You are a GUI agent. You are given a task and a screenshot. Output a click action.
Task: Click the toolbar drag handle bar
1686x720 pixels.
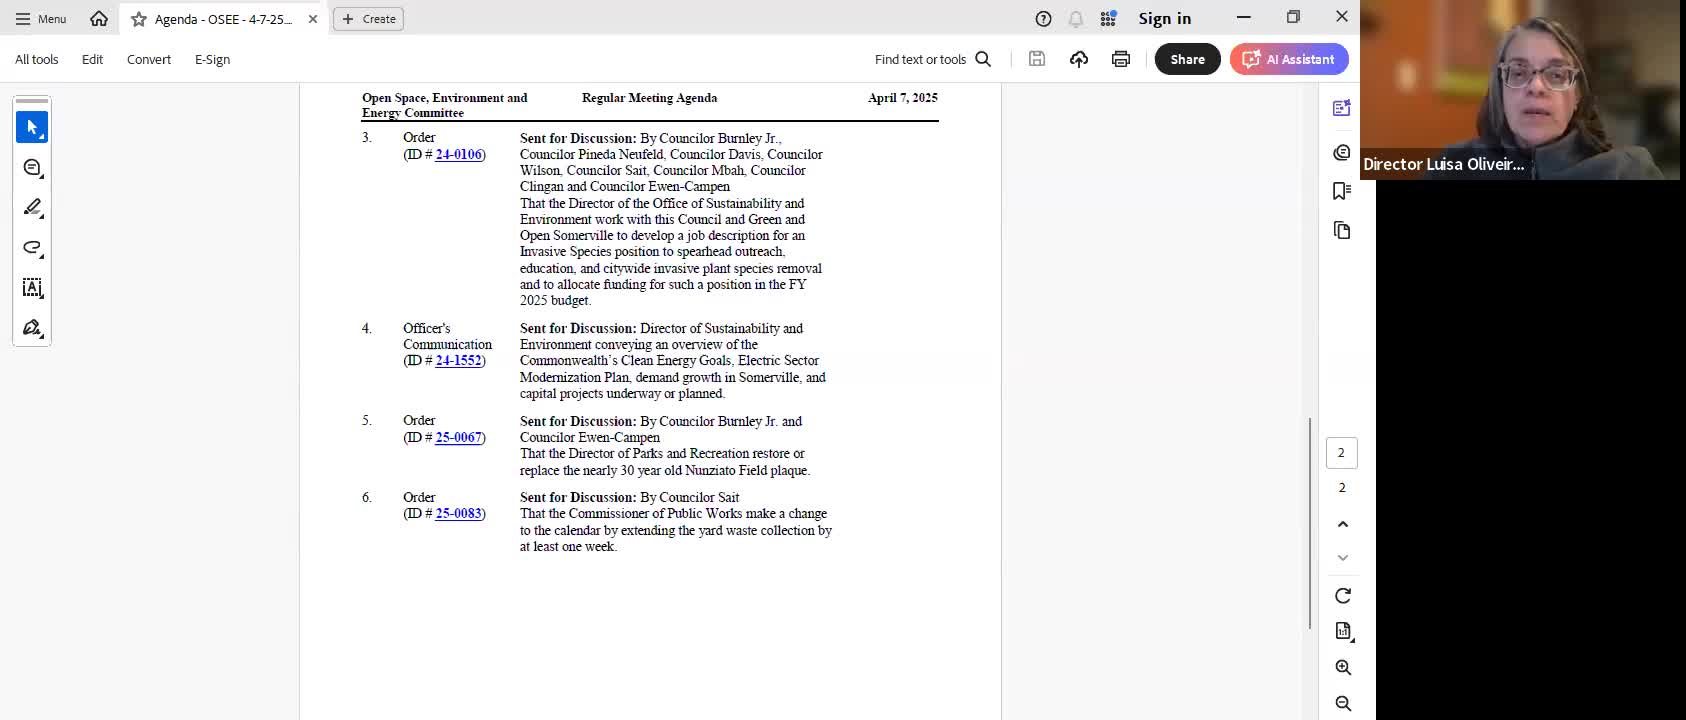[32, 101]
